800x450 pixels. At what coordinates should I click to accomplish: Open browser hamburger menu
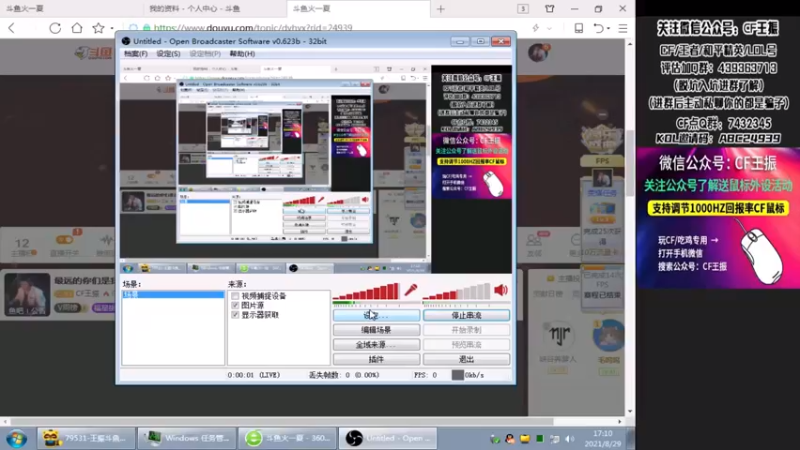point(623,29)
